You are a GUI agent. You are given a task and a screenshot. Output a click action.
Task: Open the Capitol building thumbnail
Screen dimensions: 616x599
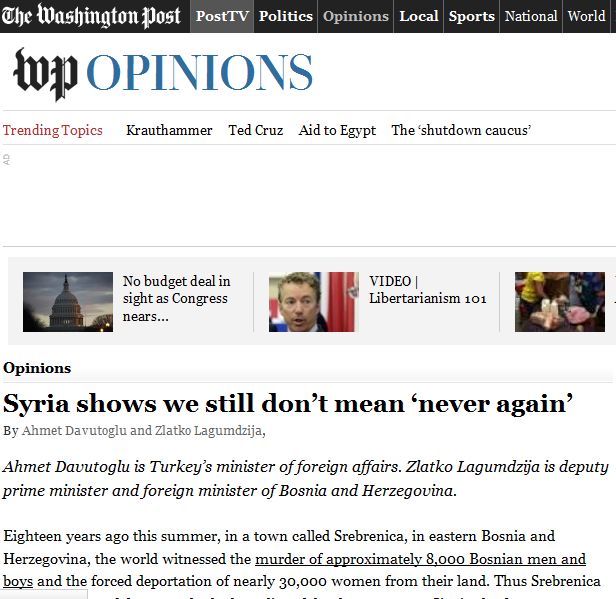coord(68,302)
